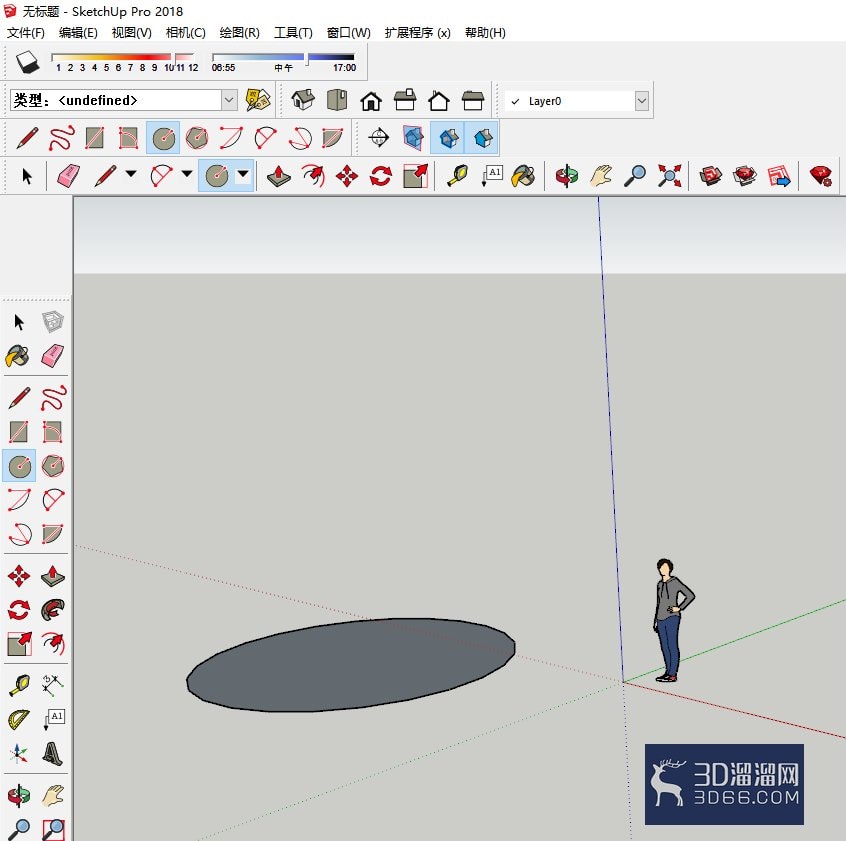Select the Pie tool in top drawing toolbar
Image resolution: width=846 pixels, height=841 pixels.
(332, 138)
